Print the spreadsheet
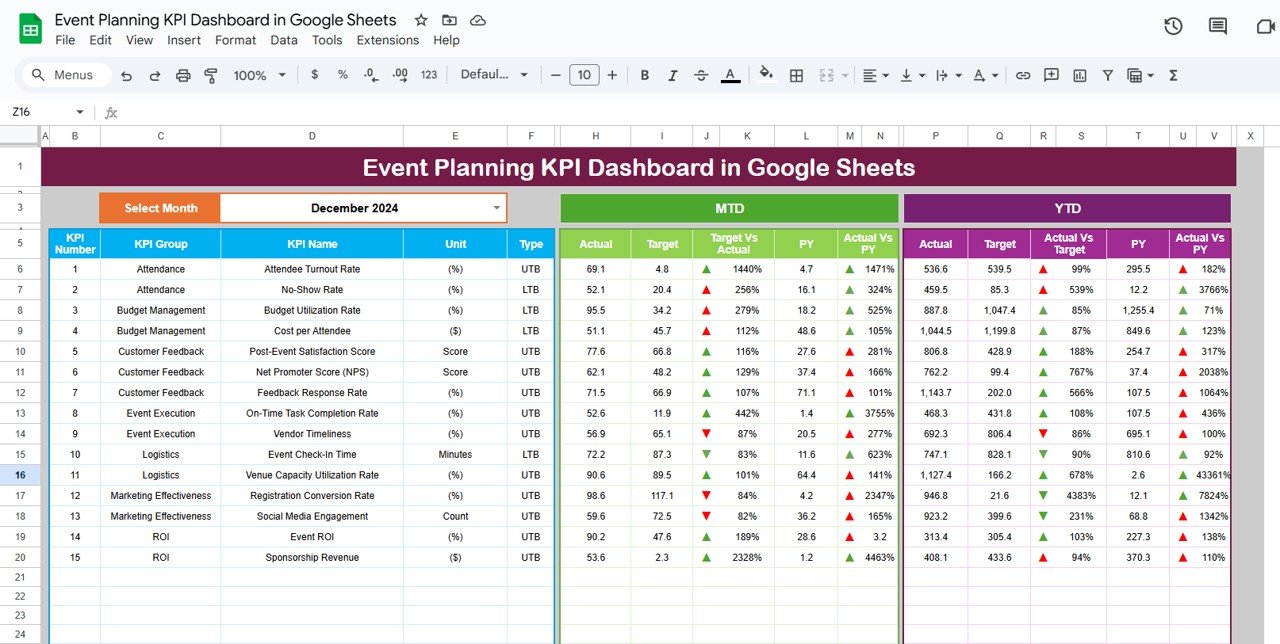The width and height of the screenshot is (1280, 644). [183, 75]
